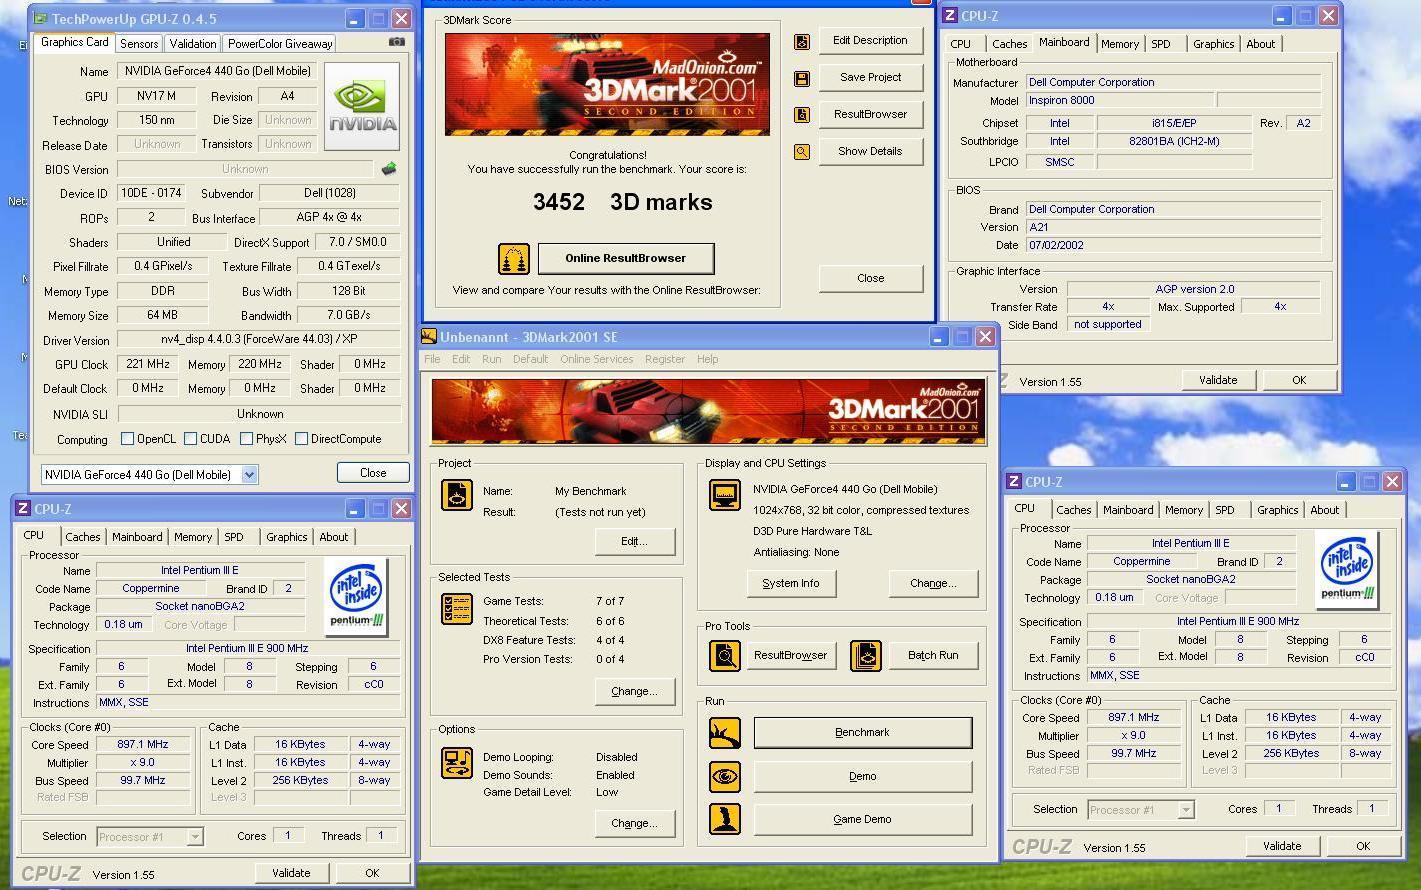Click the Game Demo button
The width and height of the screenshot is (1421, 890).
[862, 819]
